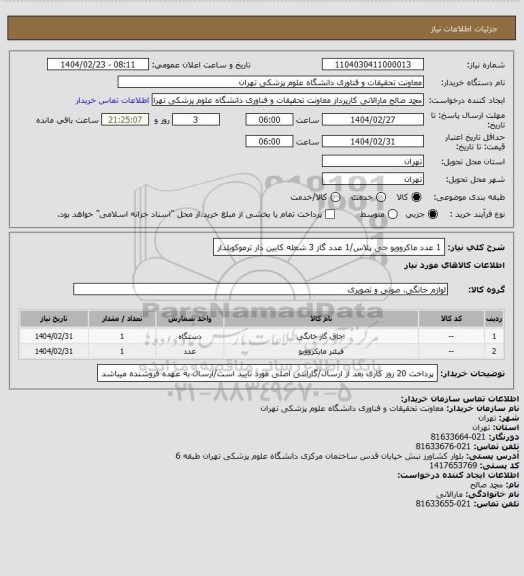Image resolution: width=524 pixels, height=576 pixels.
Task: Click the تاریخ نیاز column header
Action: click(54, 318)
